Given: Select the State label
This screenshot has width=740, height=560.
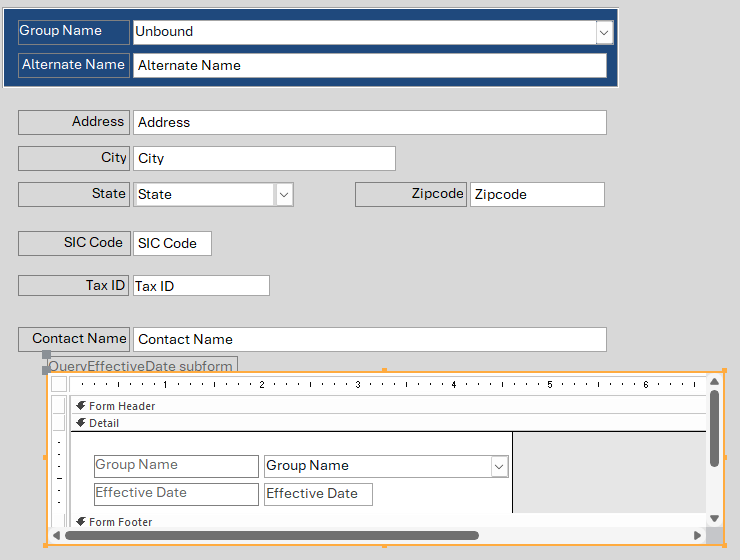Looking at the screenshot, I should pyautogui.click(x=74, y=194).
